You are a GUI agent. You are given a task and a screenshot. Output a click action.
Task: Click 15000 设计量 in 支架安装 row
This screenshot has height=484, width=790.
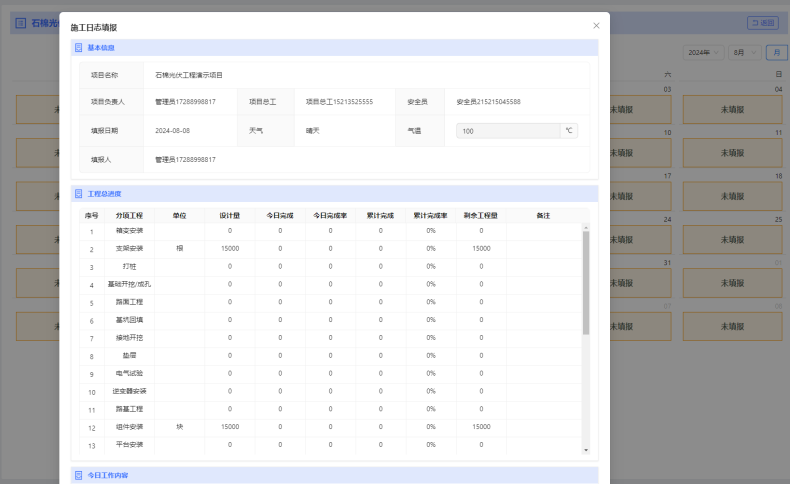[x=230, y=249]
